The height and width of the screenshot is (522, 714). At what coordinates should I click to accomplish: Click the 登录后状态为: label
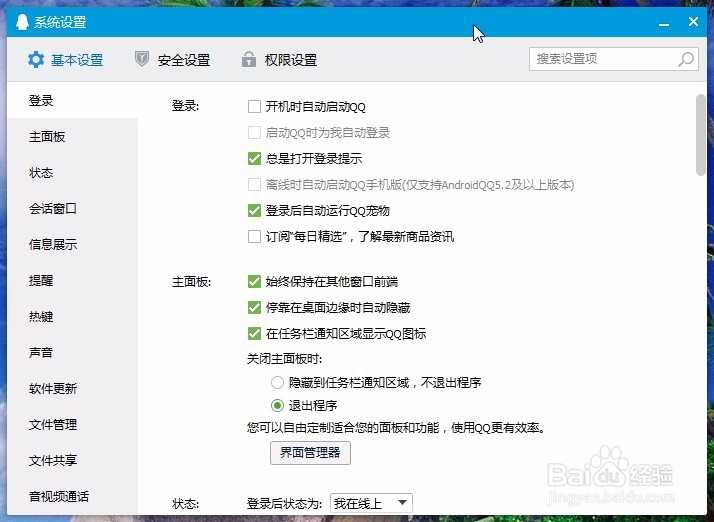click(285, 504)
